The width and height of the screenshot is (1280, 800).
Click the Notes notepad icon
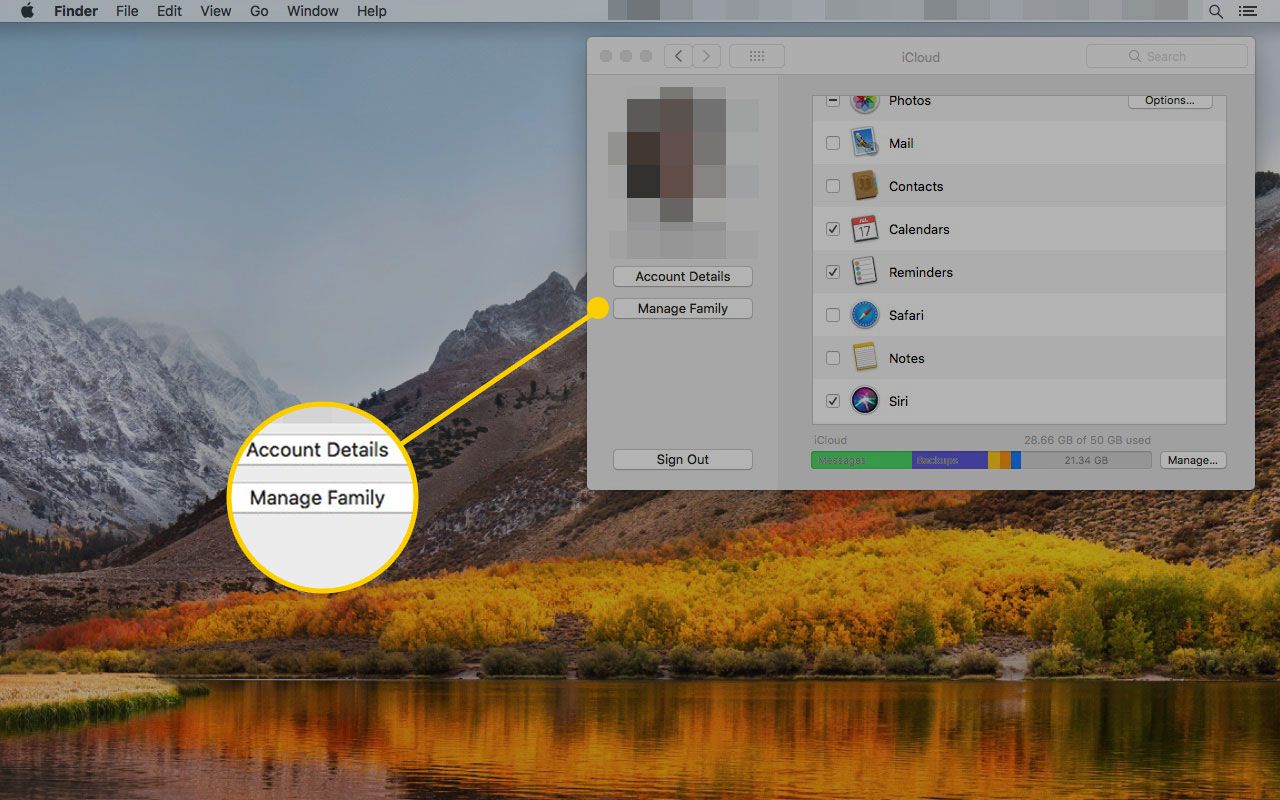coord(864,358)
